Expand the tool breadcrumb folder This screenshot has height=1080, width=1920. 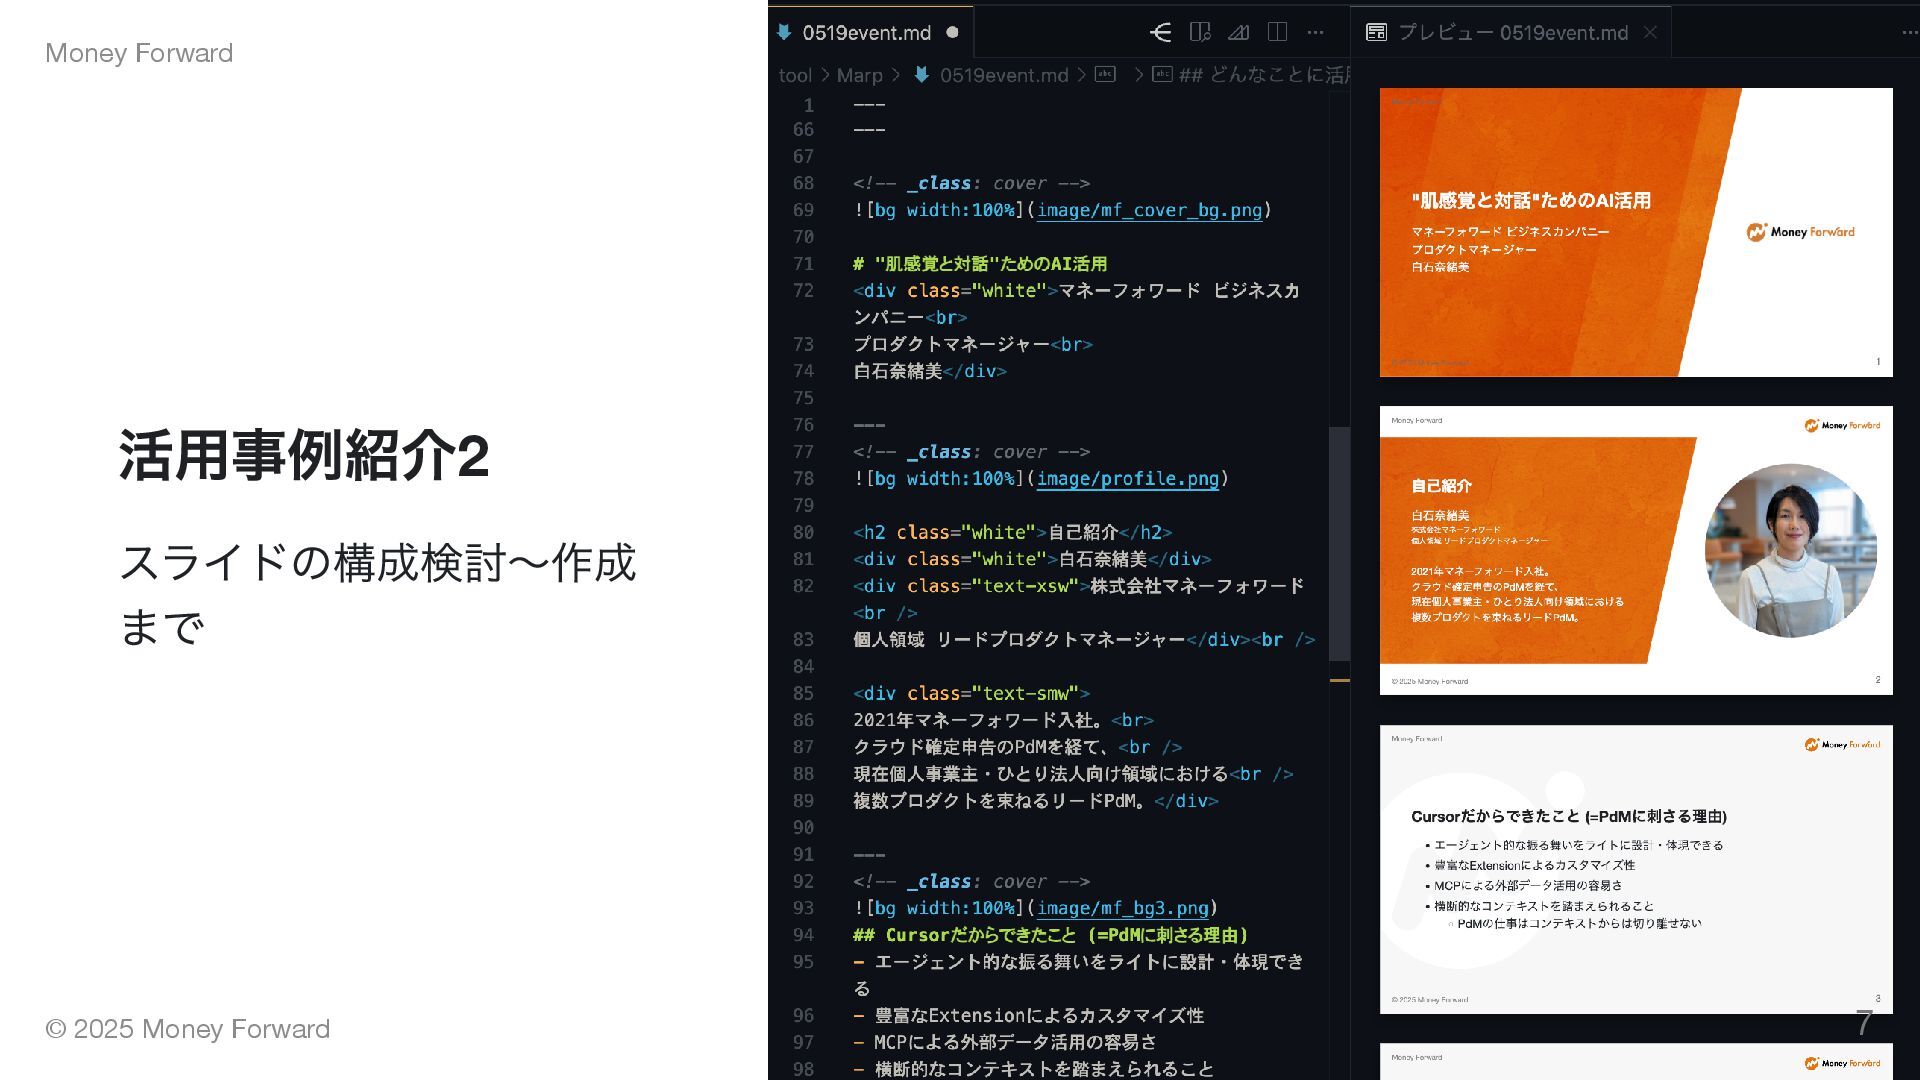tap(795, 75)
